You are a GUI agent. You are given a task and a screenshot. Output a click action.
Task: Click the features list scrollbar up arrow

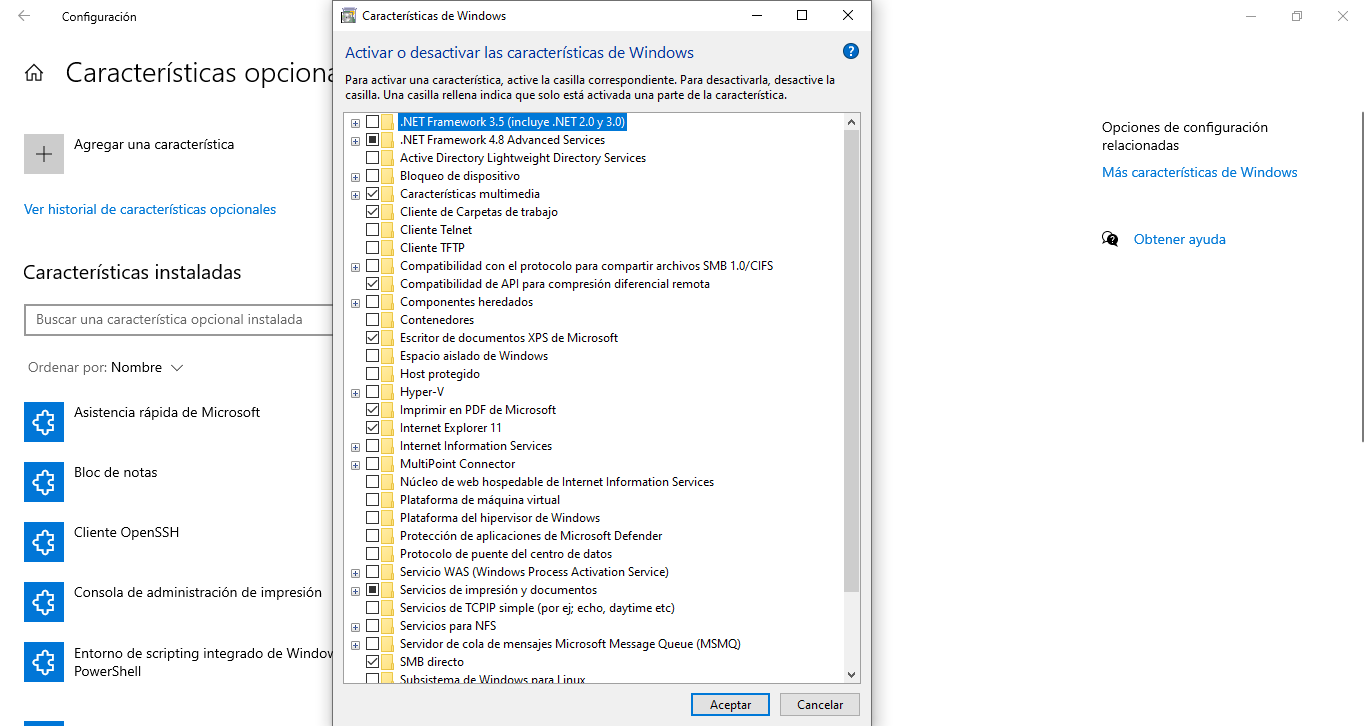851,122
